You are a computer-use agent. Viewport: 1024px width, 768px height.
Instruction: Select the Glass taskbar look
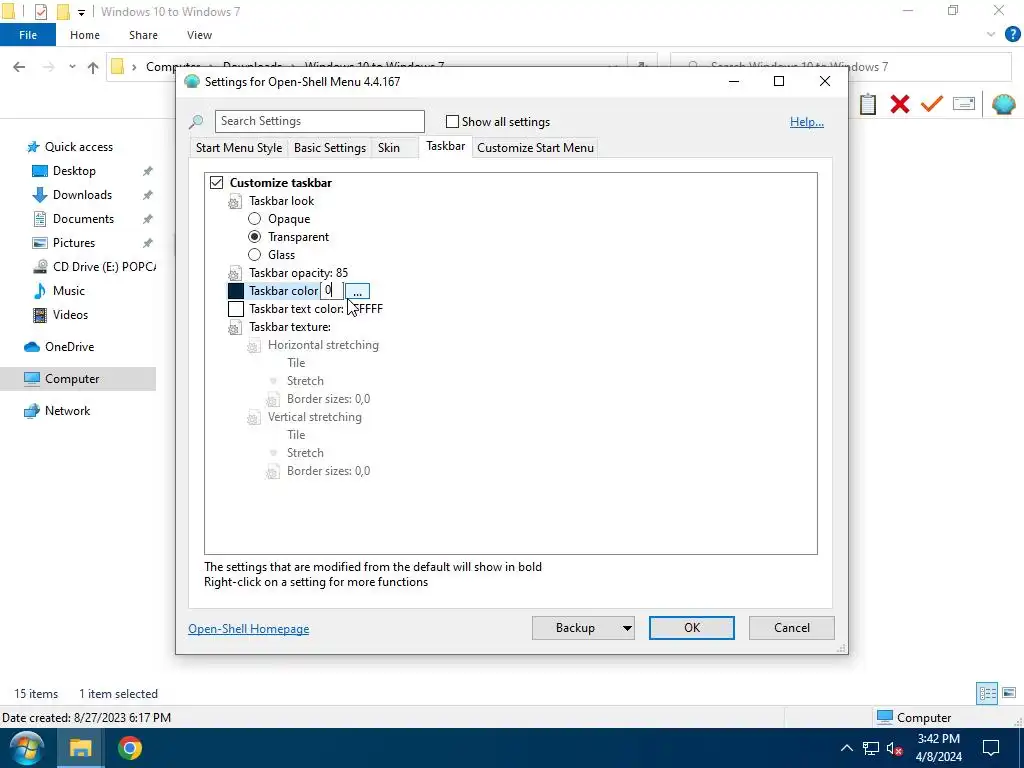click(255, 255)
